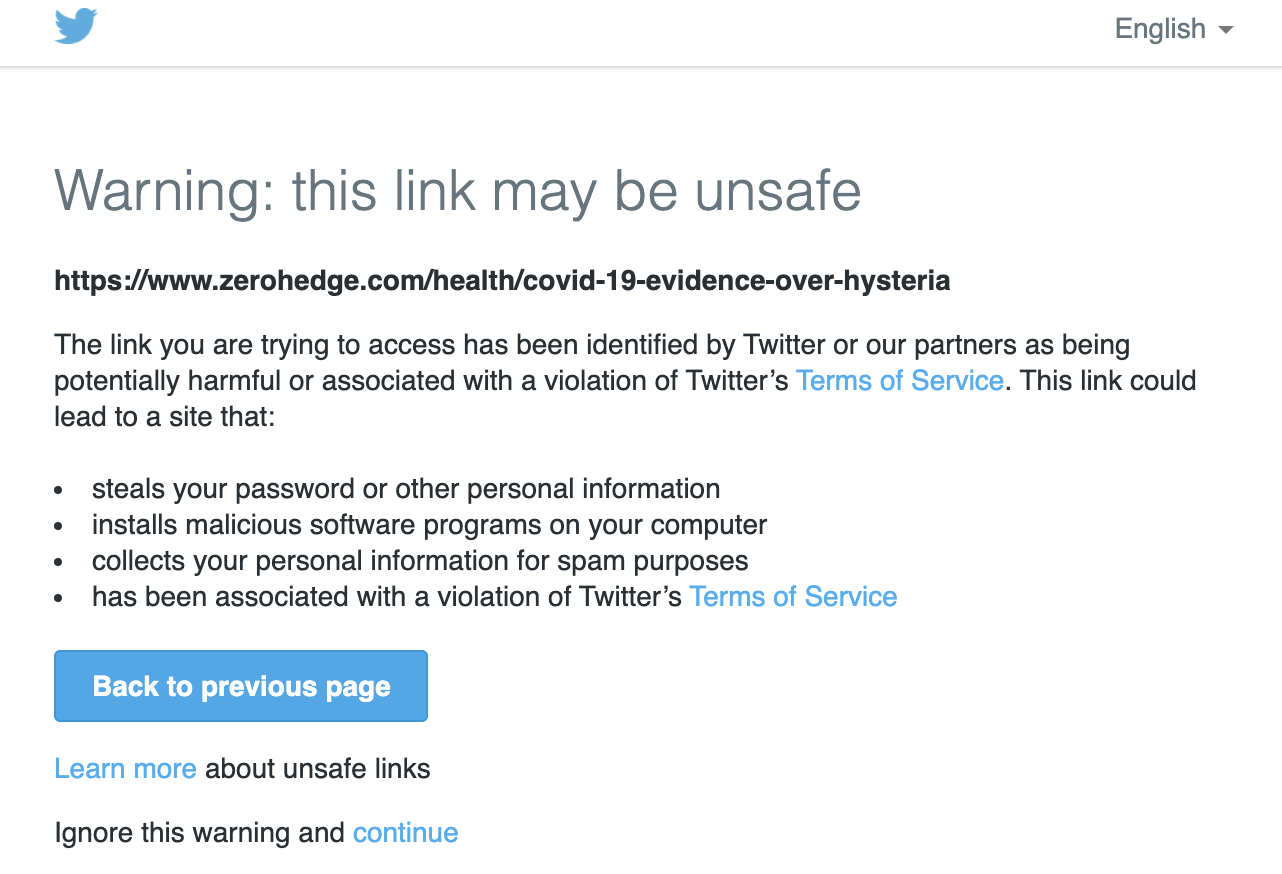Click the continue hyperlink at page bottom

pyautogui.click(x=405, y=832)
